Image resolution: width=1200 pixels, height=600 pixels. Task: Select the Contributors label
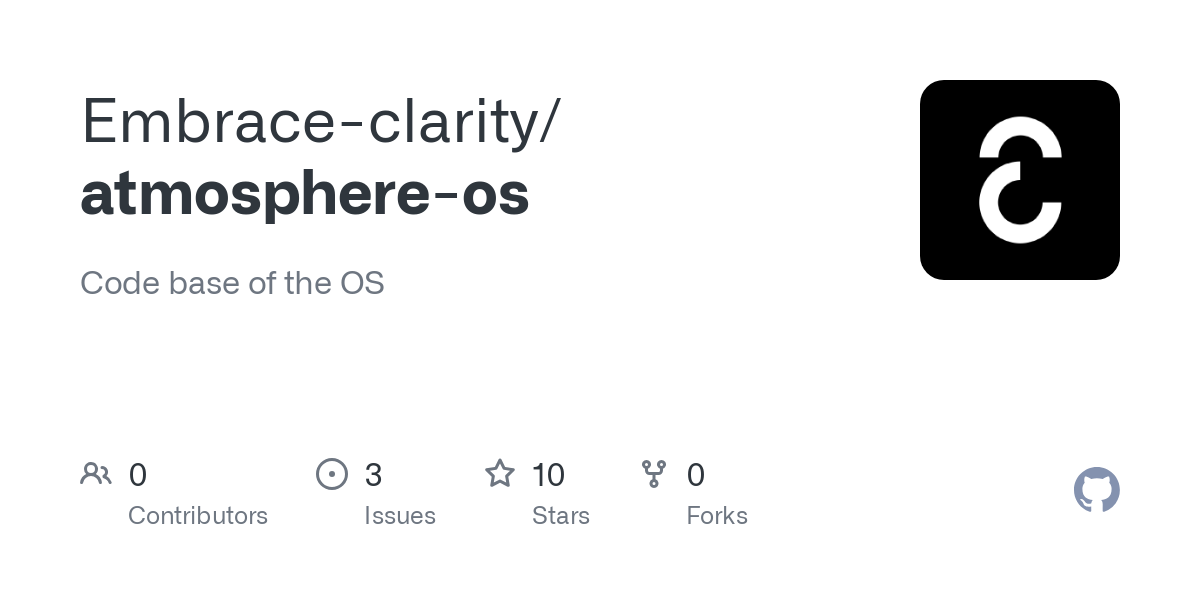(x=198, y=516)
